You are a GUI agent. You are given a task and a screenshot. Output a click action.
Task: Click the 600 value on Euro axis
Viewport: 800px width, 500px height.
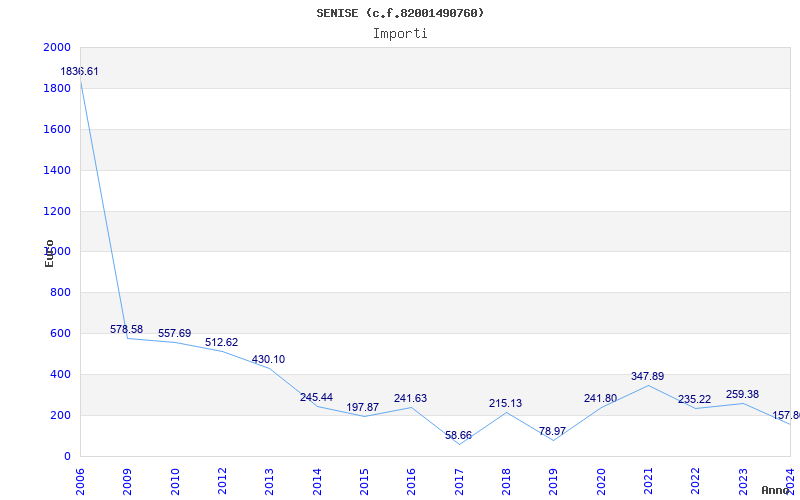coord(60,333)
